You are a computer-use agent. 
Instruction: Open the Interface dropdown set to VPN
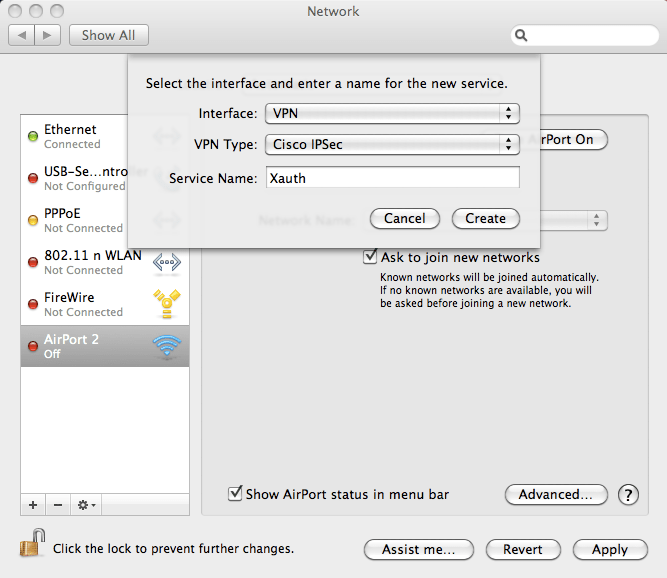pyautogui.click(x=392, y=114)
